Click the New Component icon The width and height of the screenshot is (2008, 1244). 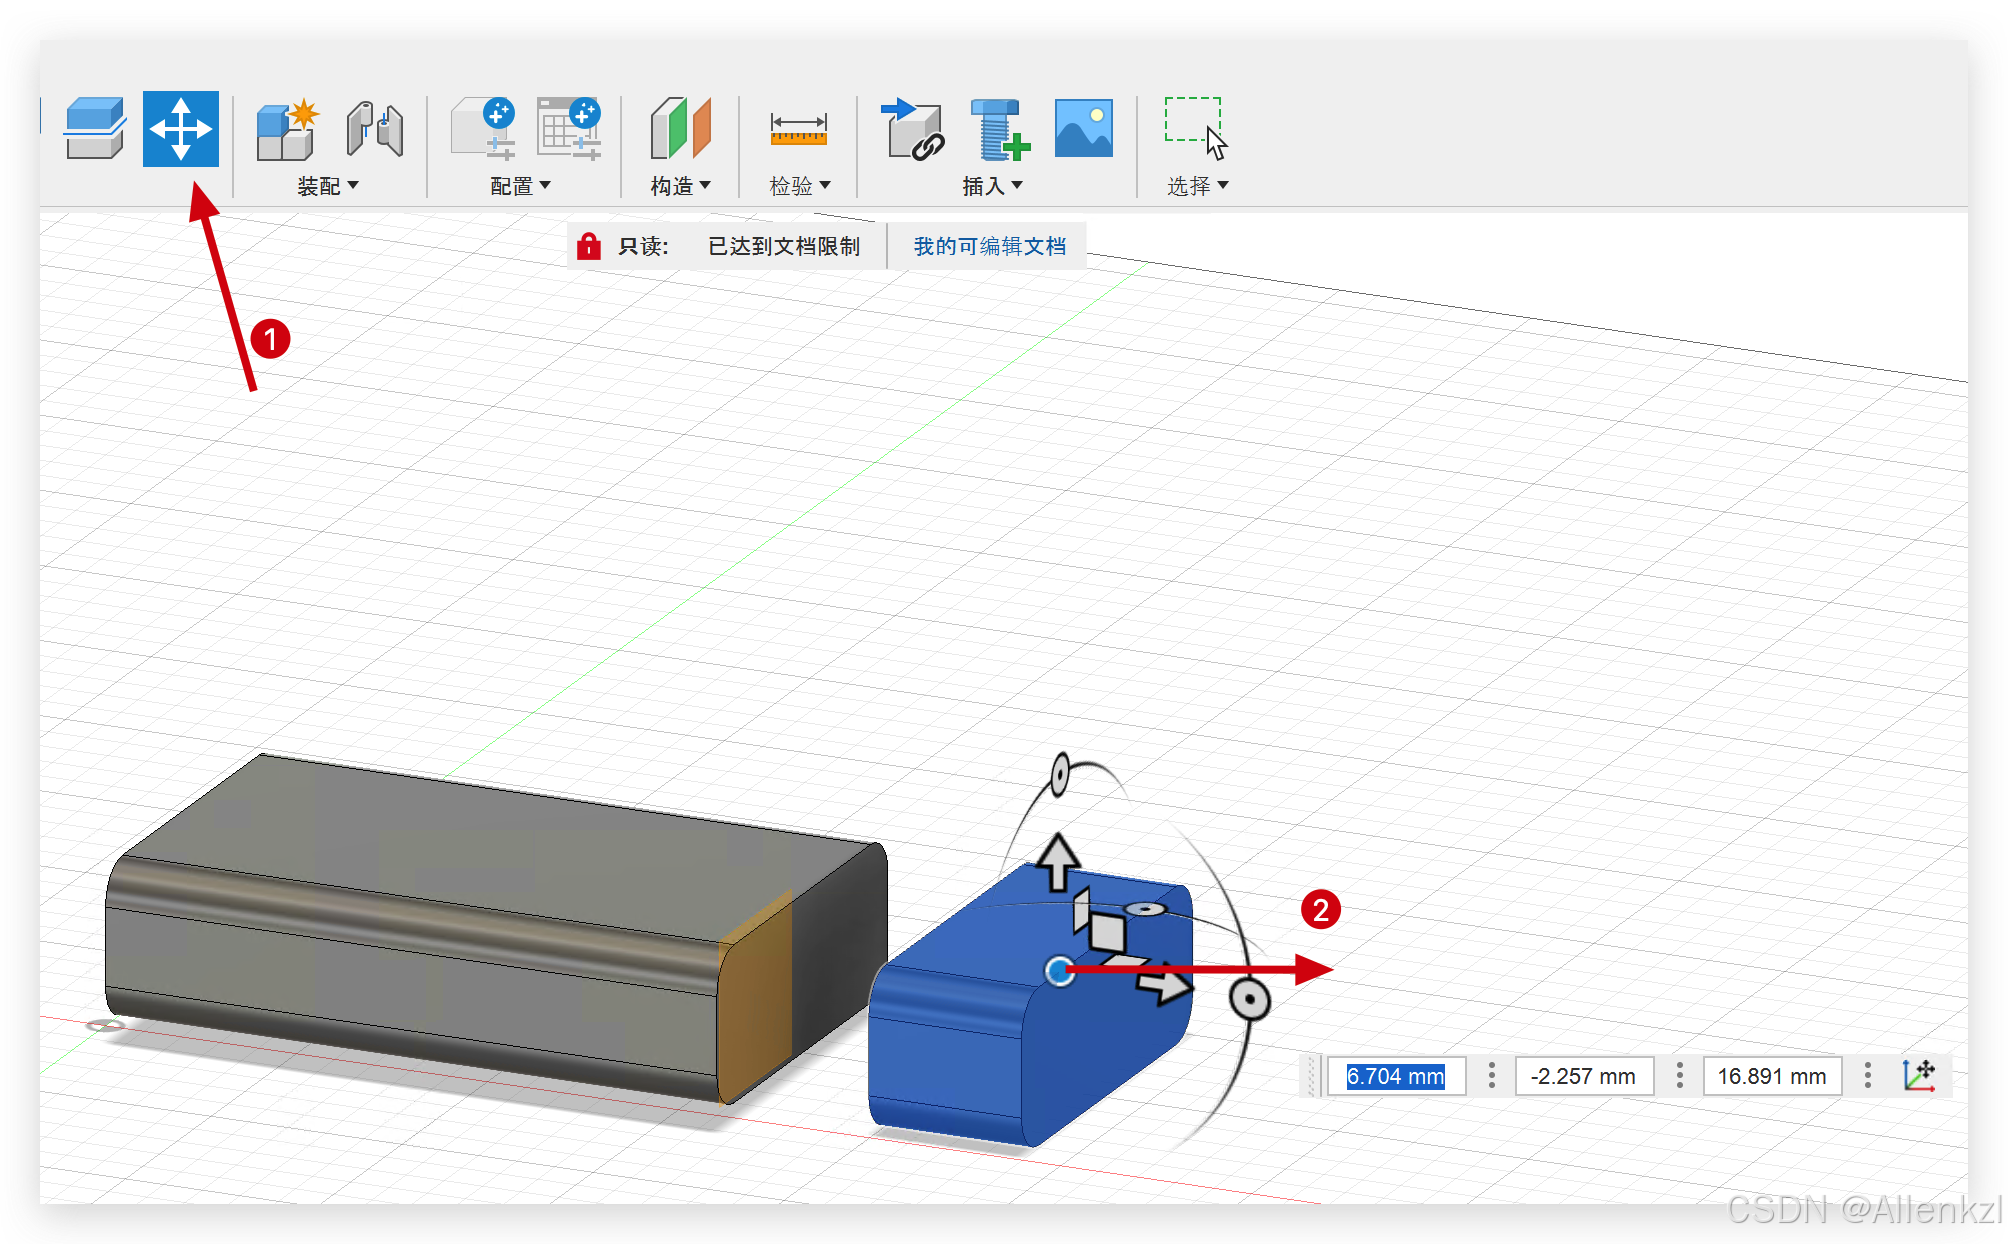click(287, 131)
